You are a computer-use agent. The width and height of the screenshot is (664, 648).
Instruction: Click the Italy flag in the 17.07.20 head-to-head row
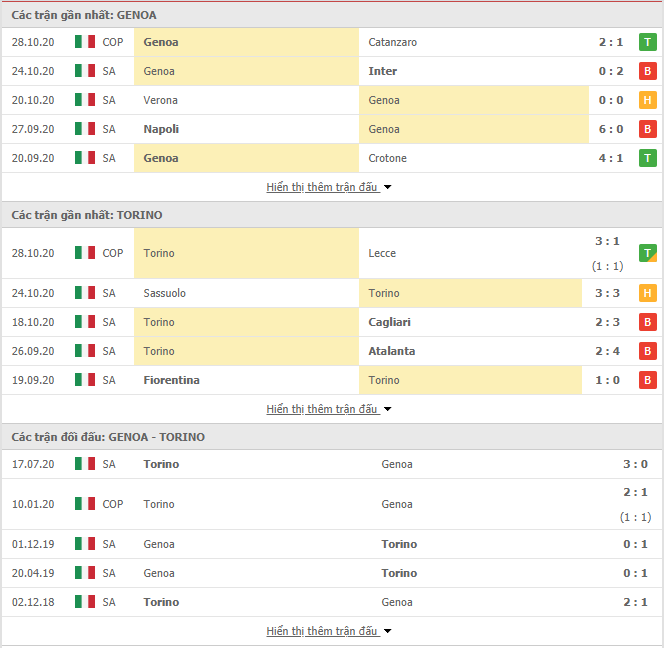click(85, 464)
